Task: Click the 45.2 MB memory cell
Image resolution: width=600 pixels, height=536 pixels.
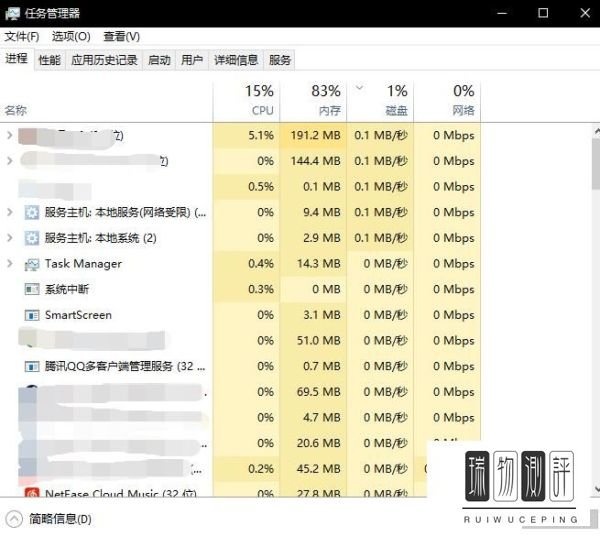Action: tap(313, 469)
